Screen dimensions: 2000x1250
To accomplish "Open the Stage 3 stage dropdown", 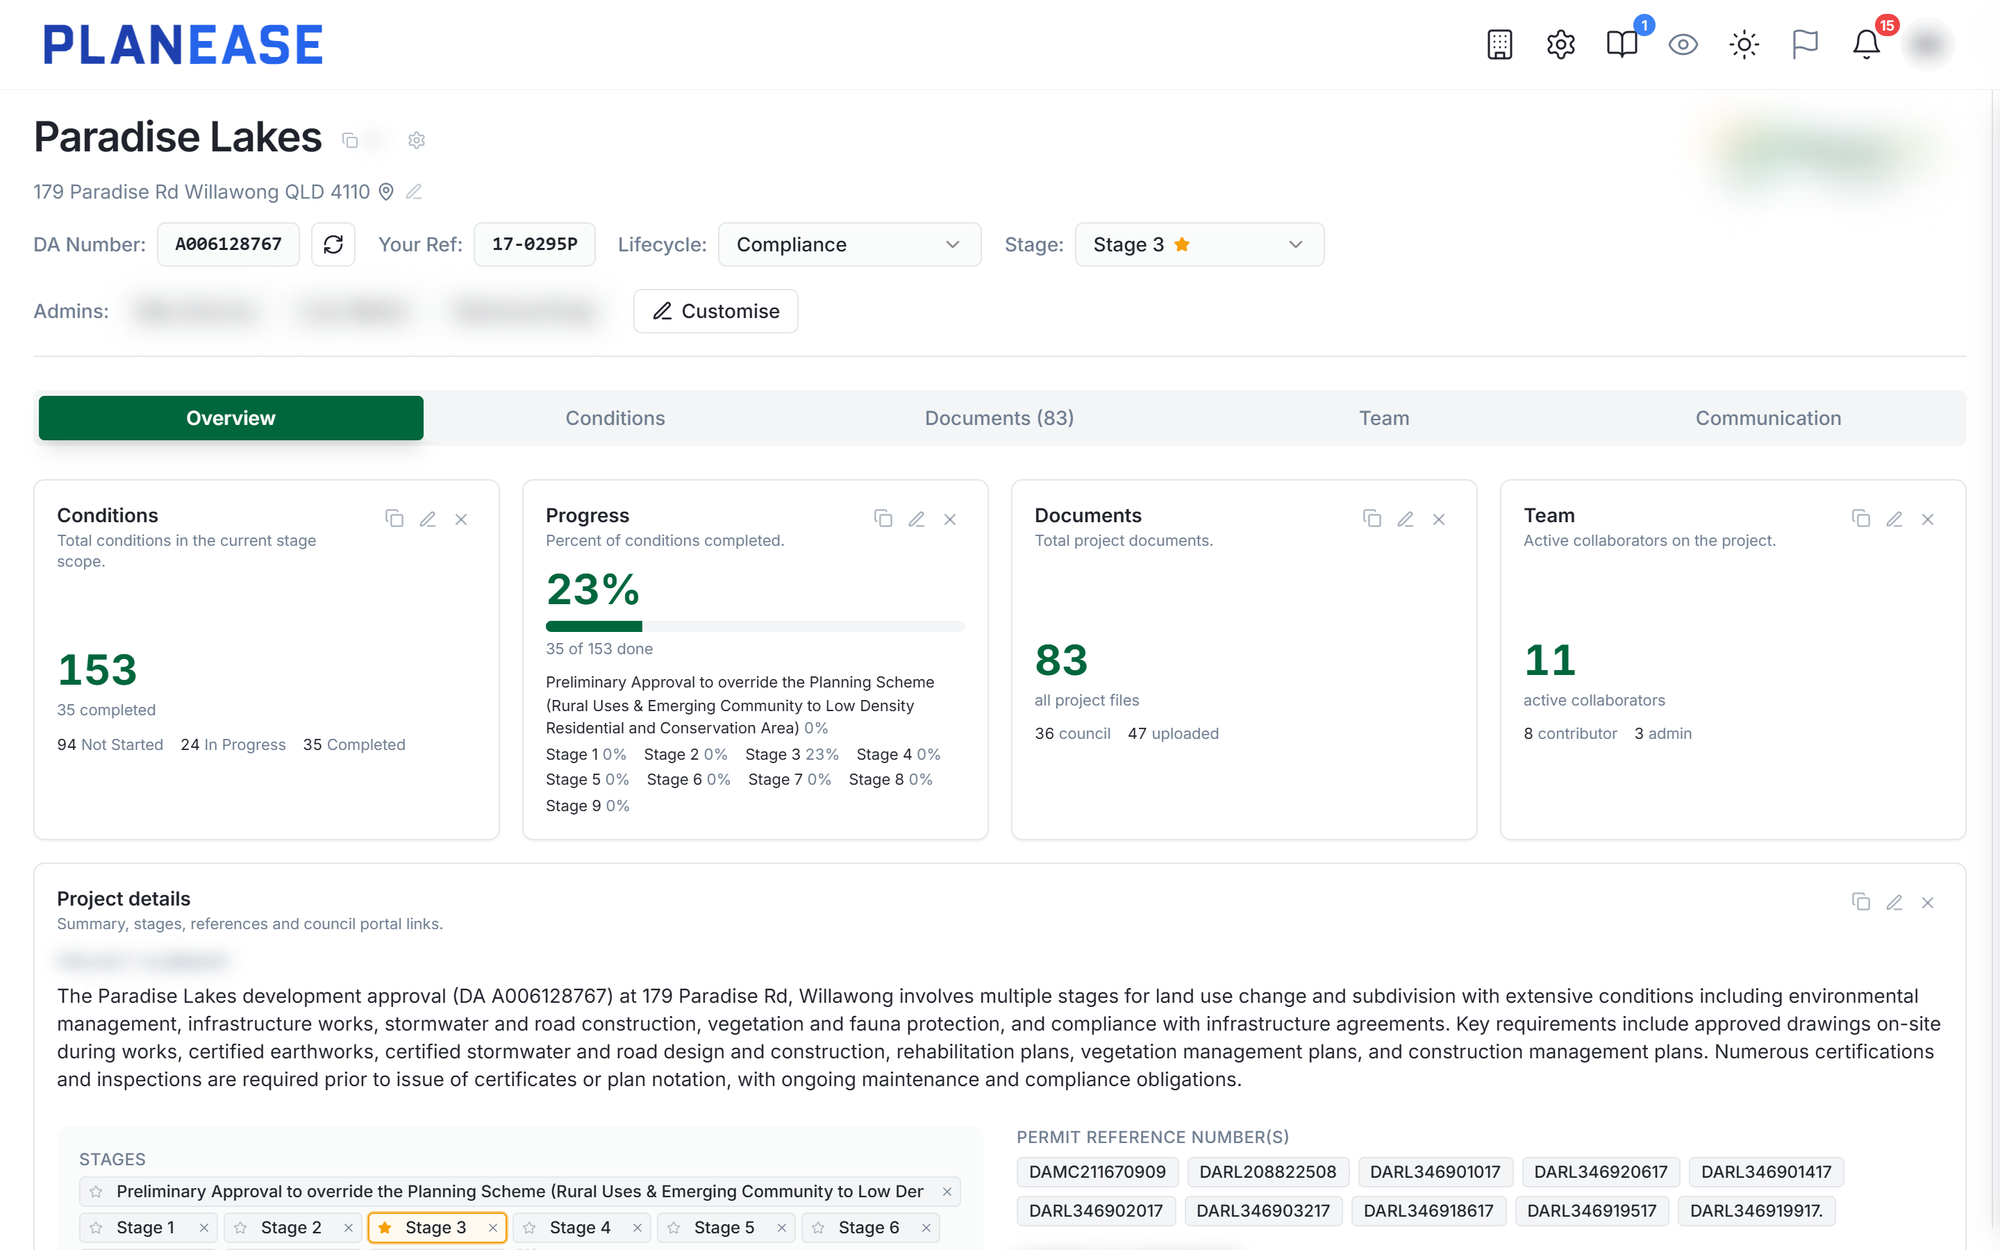I will [1199, 244].
